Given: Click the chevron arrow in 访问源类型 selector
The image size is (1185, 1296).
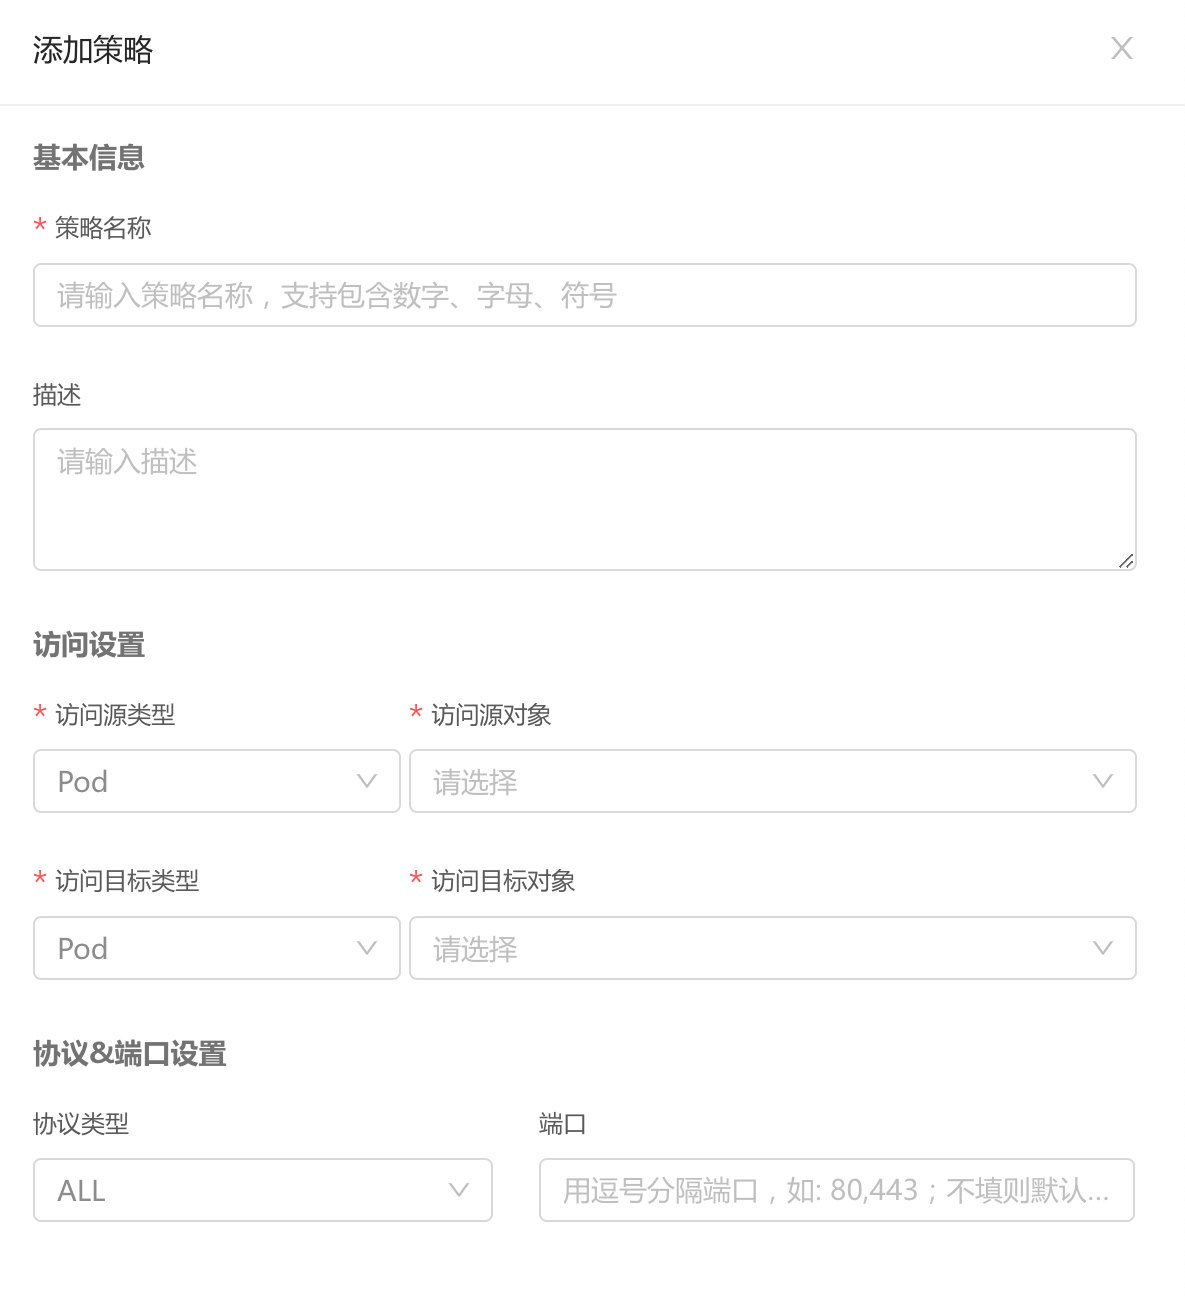Looking at the screenshot, I should tap(367, 781).
